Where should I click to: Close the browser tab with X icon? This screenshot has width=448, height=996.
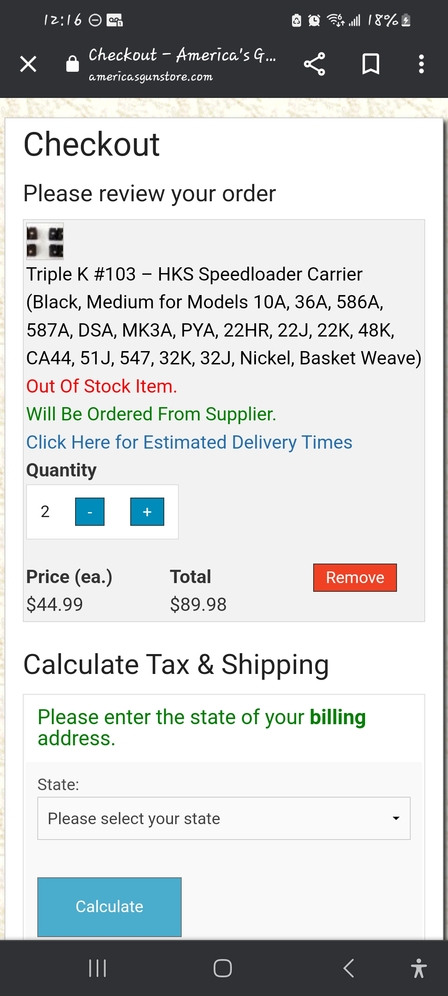click(x=28, y=64)
